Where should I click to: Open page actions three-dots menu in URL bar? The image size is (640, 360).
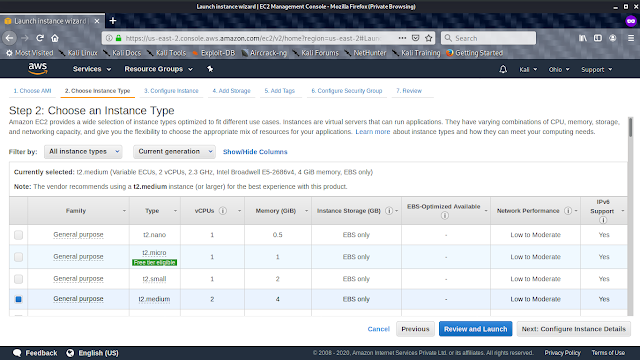point(402,38)
